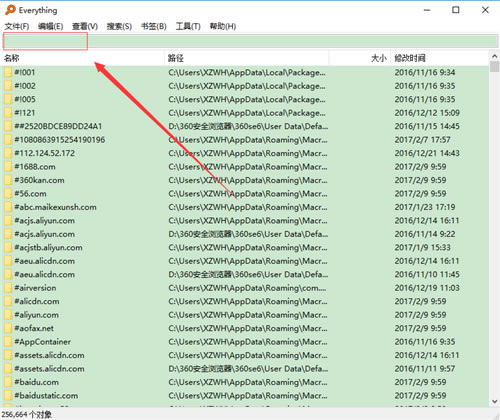Click the folder icon of #baidu.com
Screen dimensions: 500x420
(x=8, y=382)
